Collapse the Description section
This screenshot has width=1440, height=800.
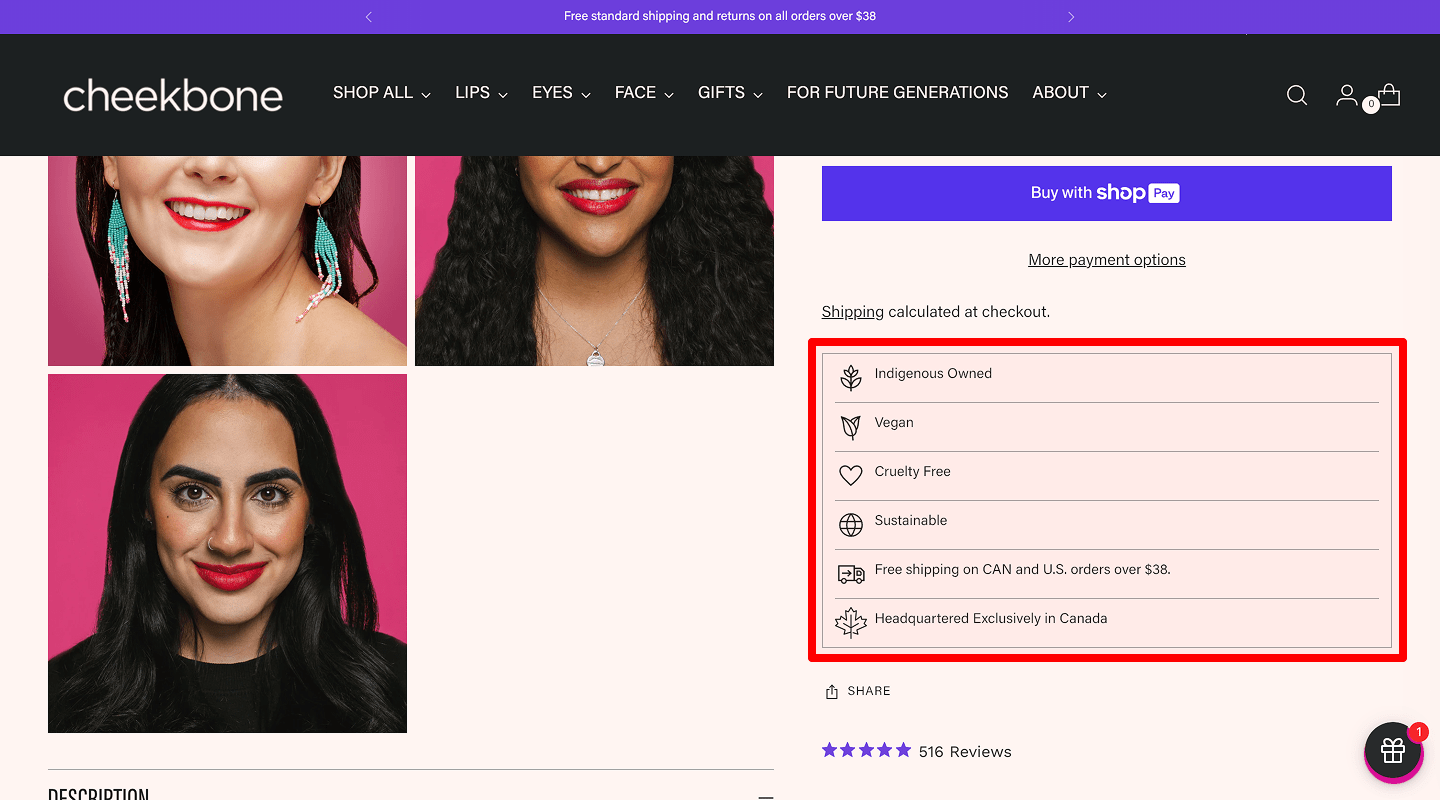click(x=765, y=793)
